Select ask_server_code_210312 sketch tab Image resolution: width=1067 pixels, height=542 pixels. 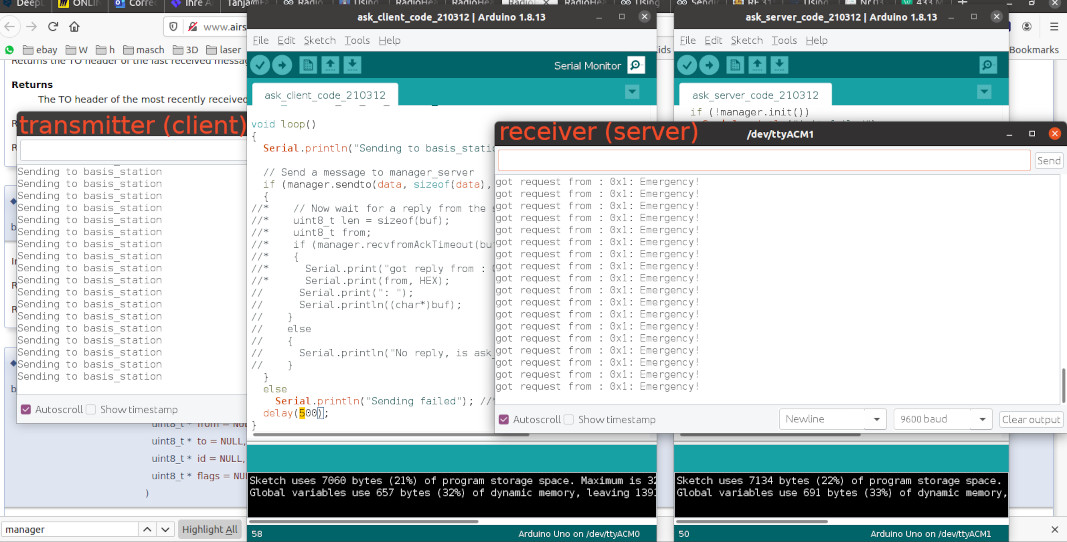755,95
